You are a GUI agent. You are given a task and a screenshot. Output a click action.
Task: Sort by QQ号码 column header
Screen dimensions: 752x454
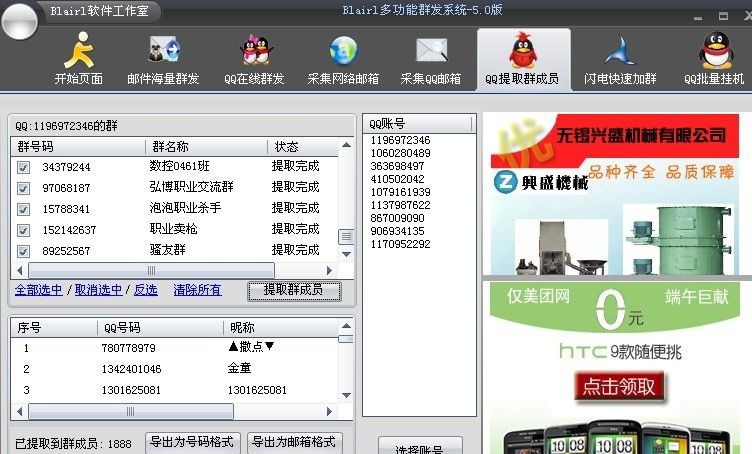160,327
